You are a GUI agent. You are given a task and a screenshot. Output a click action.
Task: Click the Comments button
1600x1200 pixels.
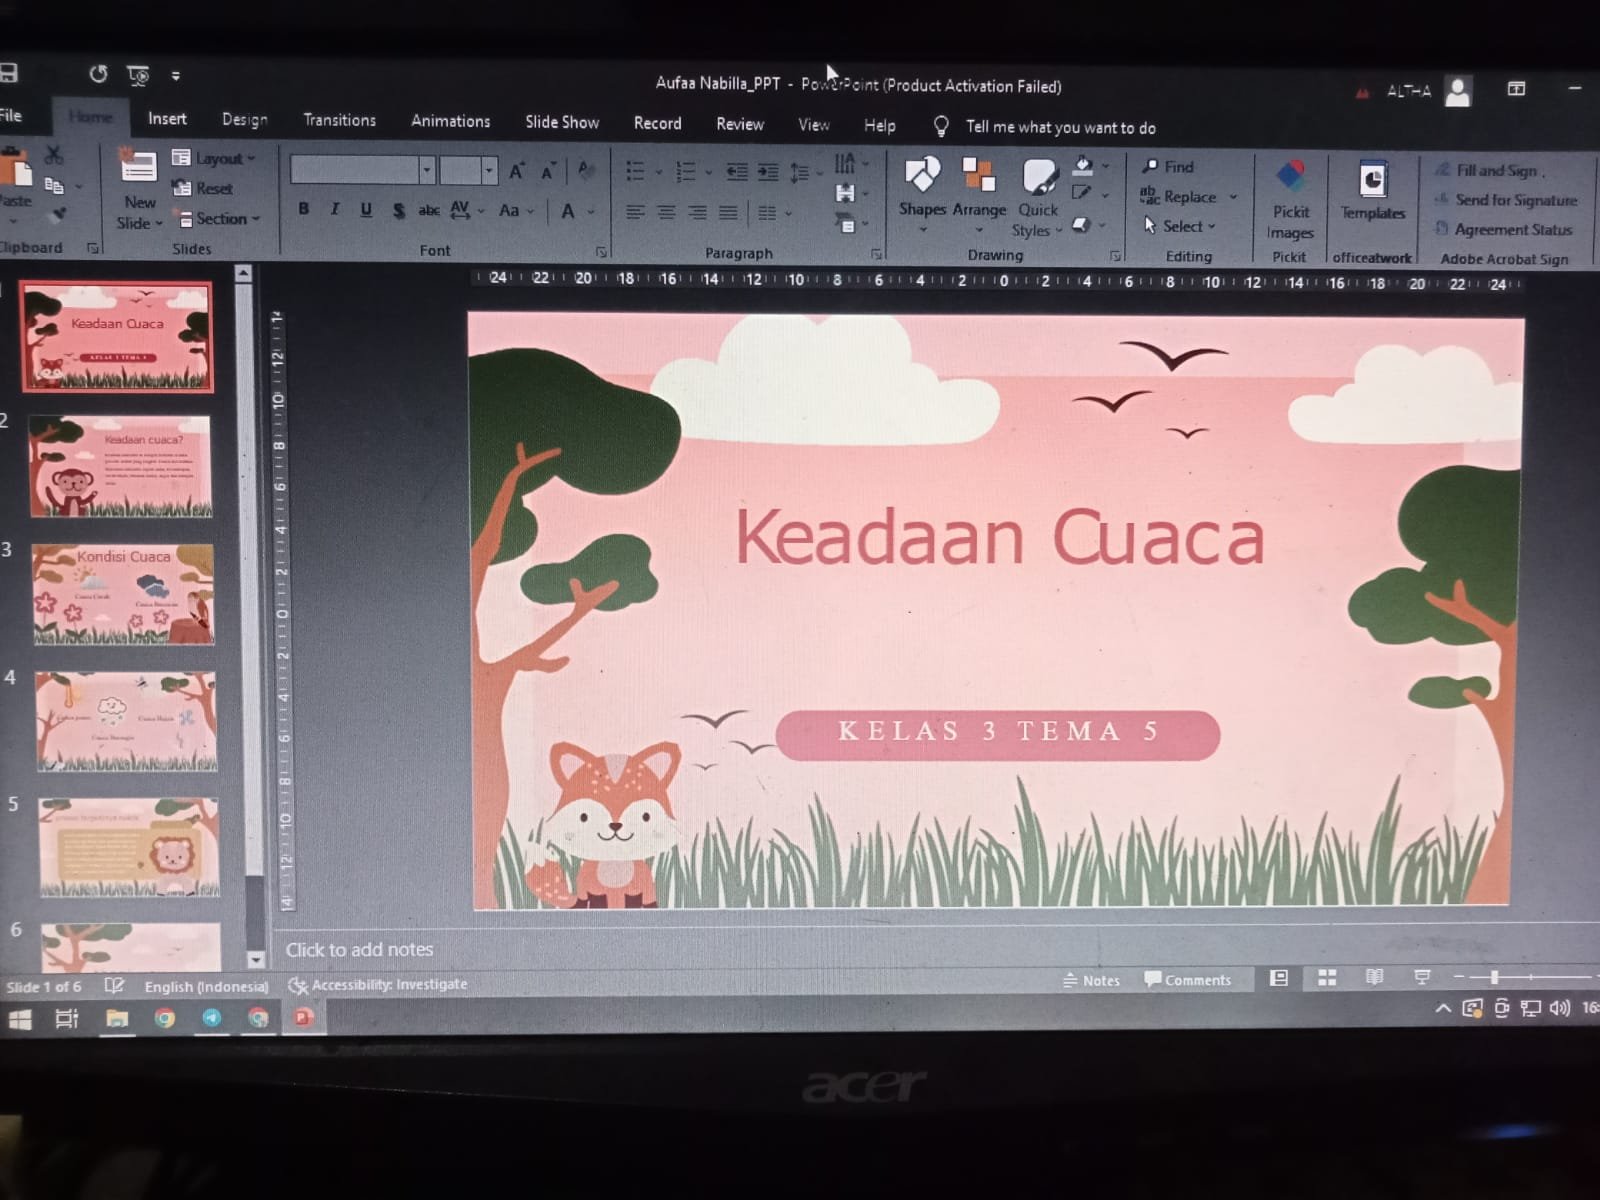(x=1188, y=980)
